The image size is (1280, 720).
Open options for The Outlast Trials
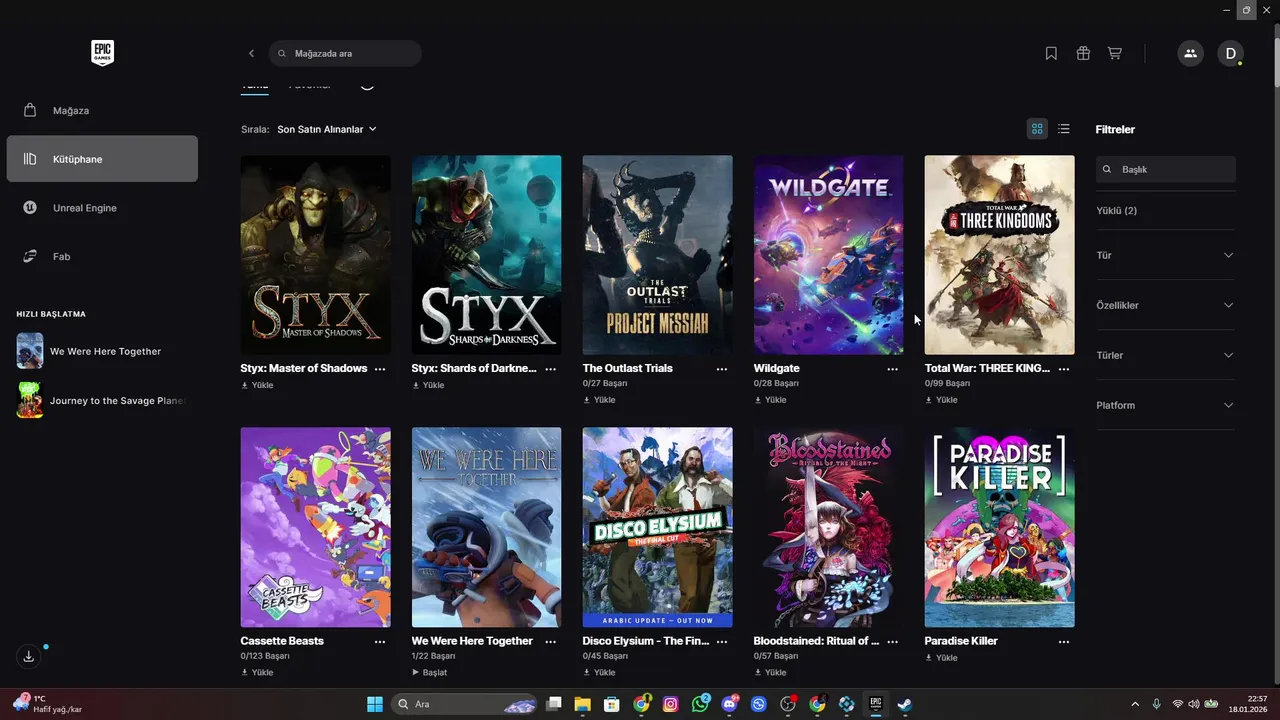(x=722, y=369)
